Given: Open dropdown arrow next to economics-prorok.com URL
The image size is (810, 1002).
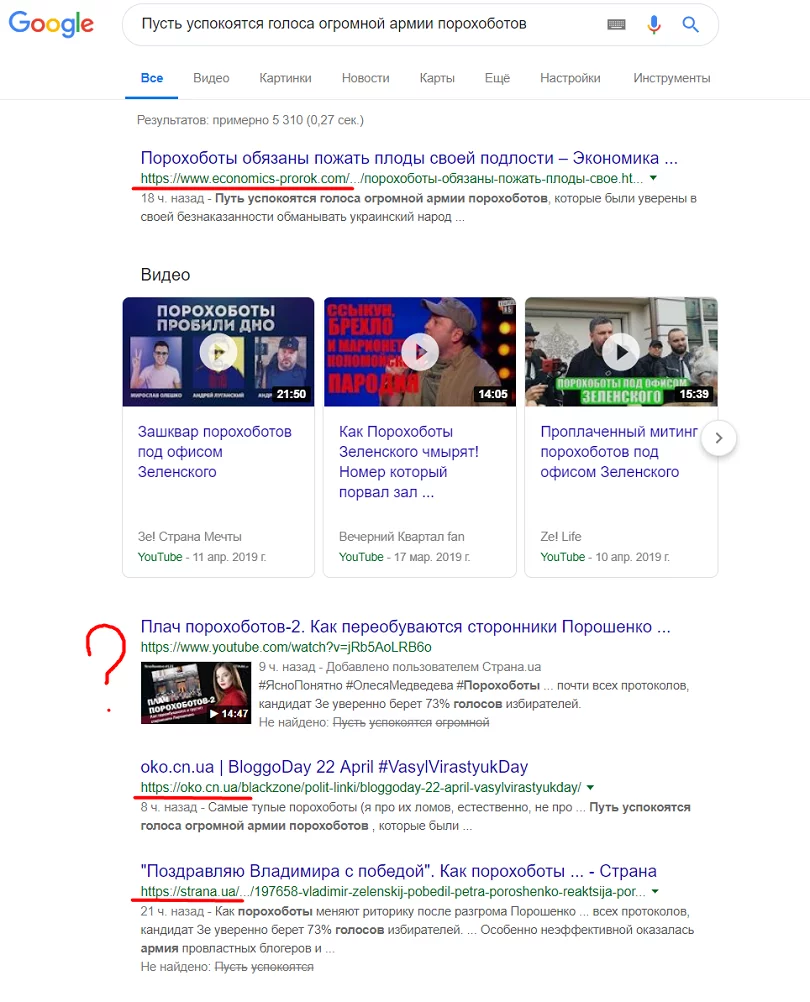Looking at the screenshot, I should tap(653, 178).
